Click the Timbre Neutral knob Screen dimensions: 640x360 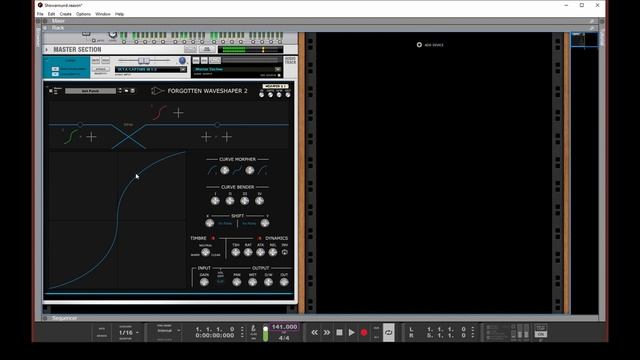[x=205, y=252]
